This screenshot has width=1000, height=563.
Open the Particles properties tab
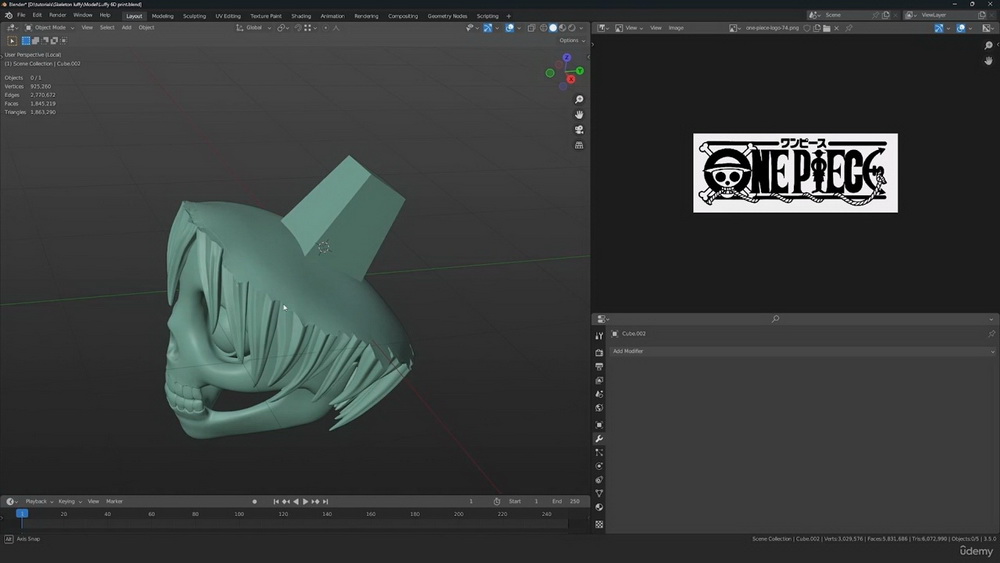599,452
